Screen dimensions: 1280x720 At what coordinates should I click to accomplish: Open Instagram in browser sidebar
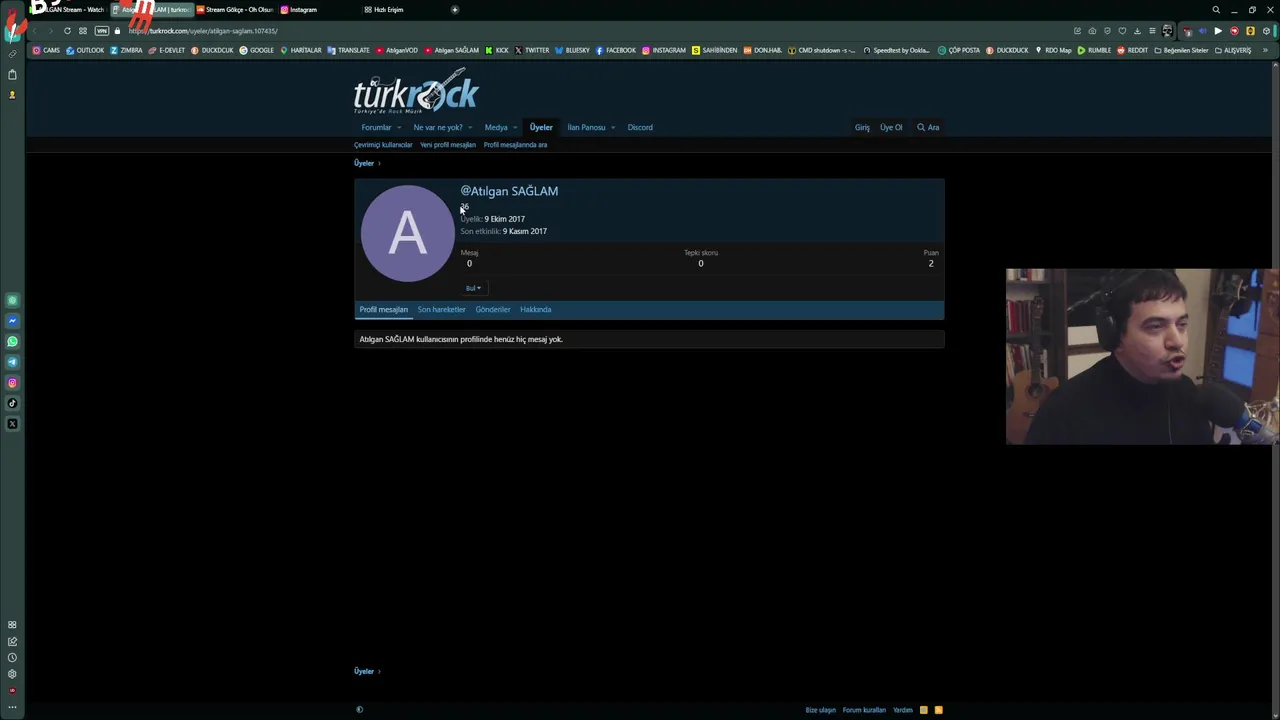coord(12,383)
